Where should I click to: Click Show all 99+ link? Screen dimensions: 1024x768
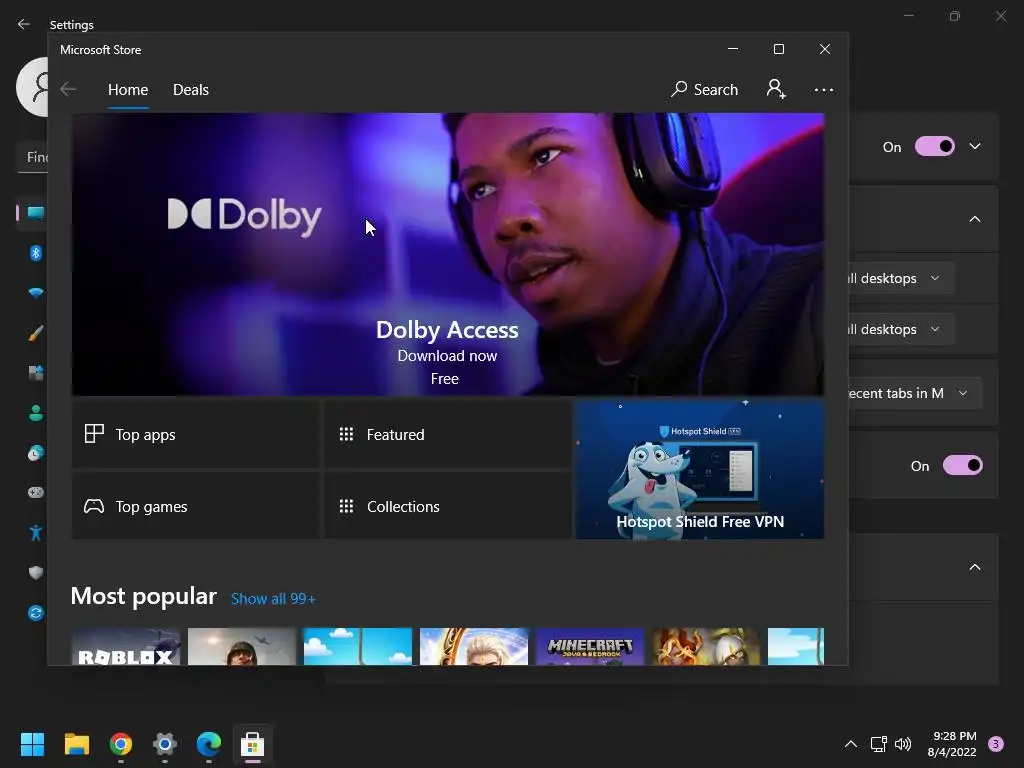273,599
